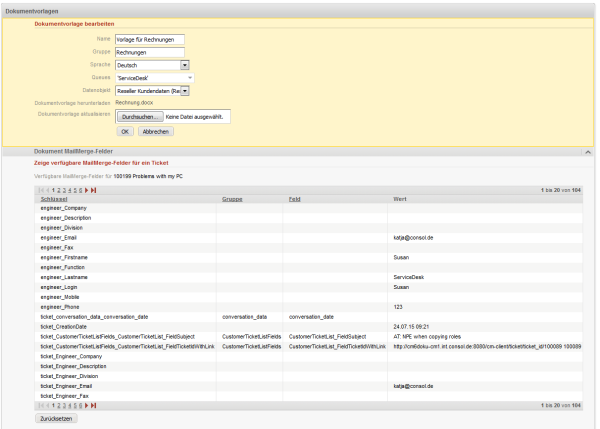This screenshot has height=429, width=600.
Task: Click last page arrow in bottom paginator
Action: point(94,405)
